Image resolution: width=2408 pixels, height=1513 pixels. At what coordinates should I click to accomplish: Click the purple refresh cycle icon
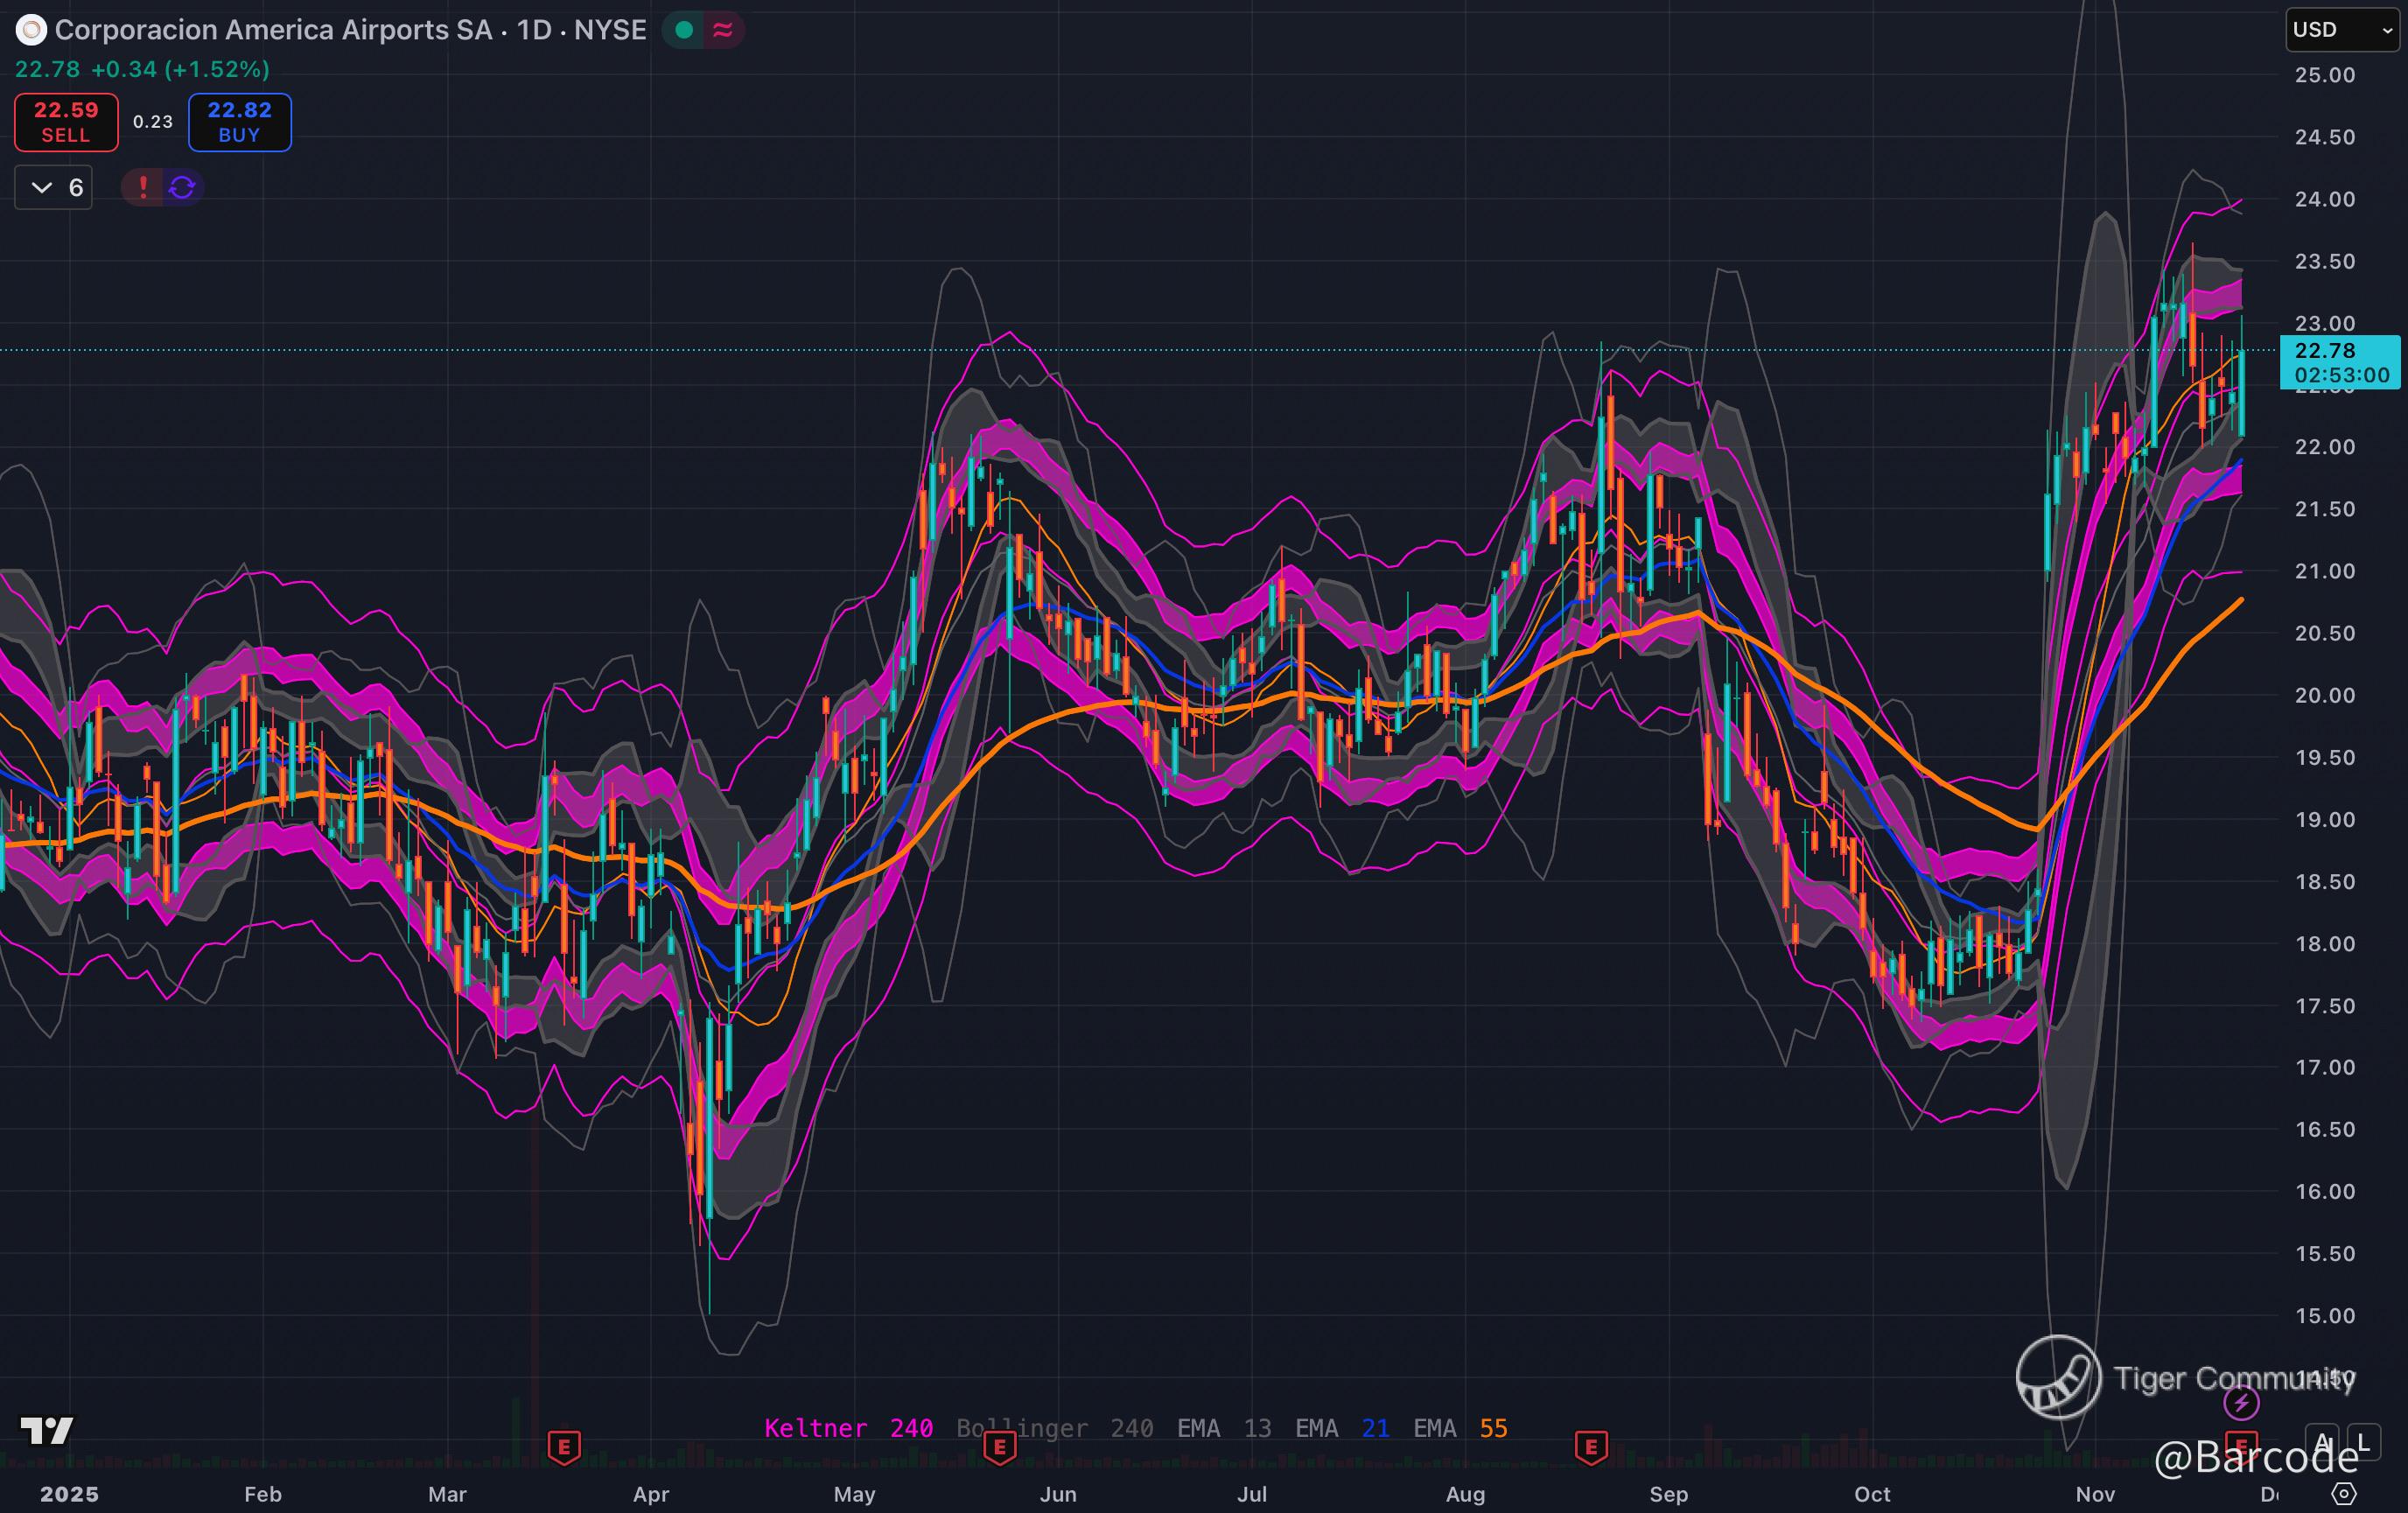[182, 187]
